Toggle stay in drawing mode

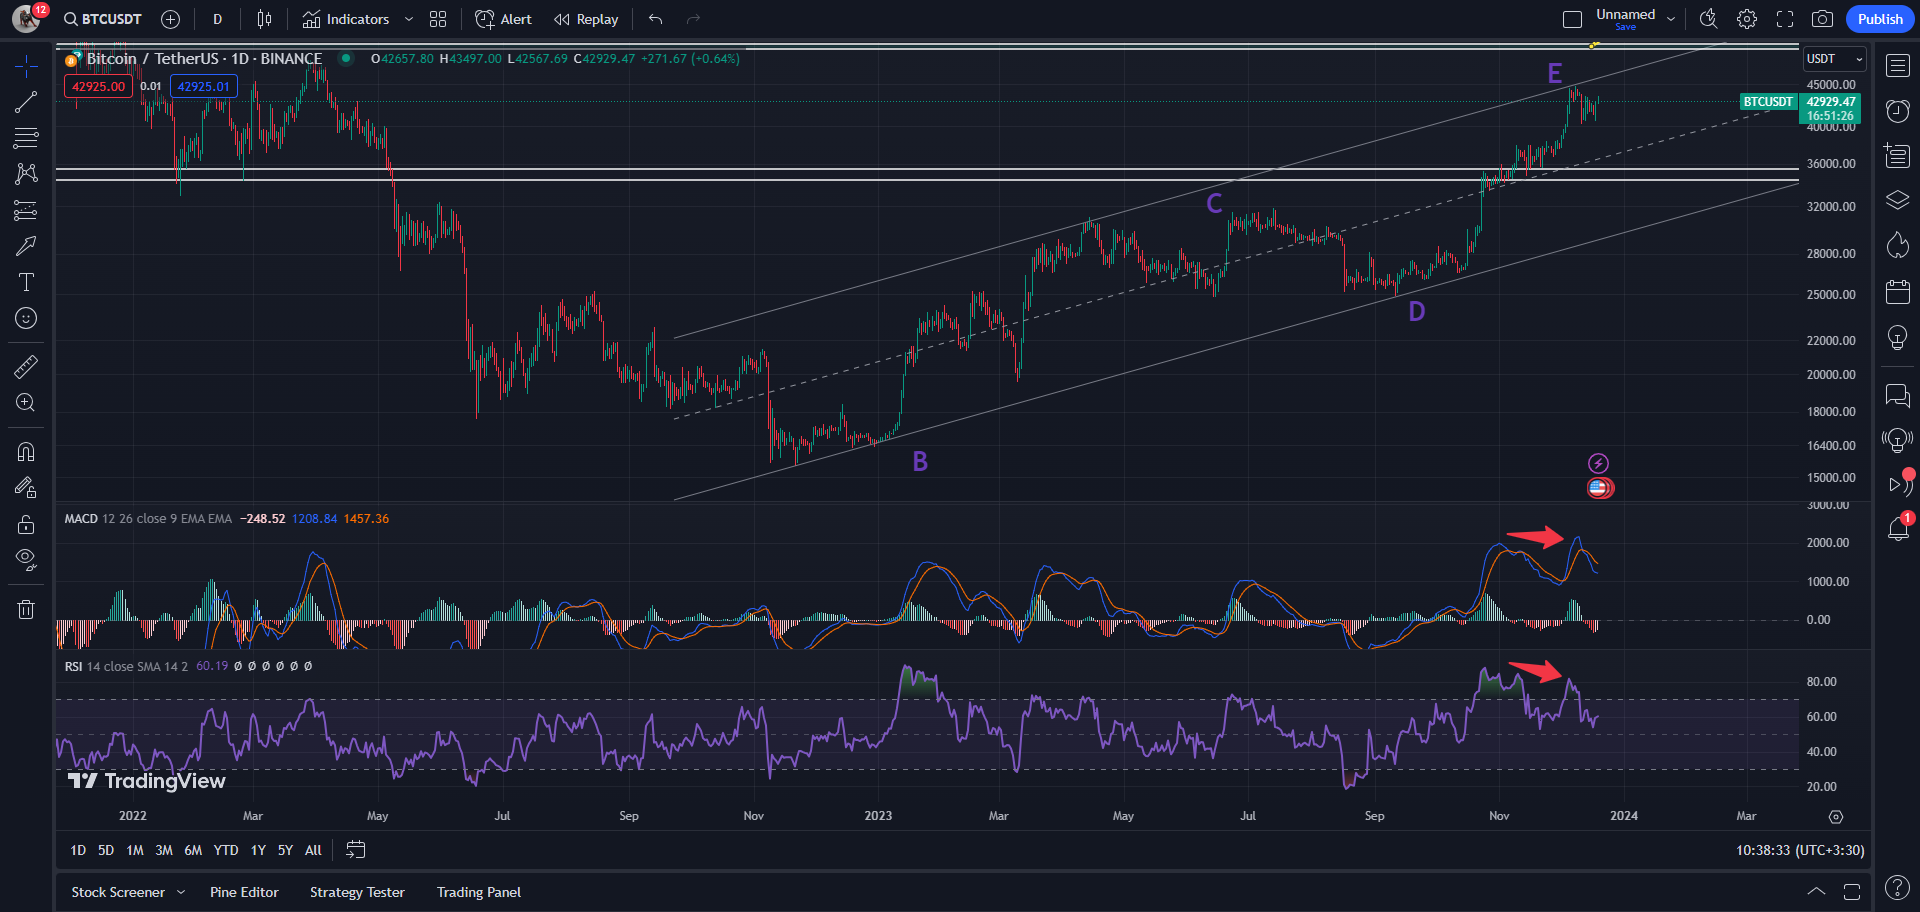point(26,488)
